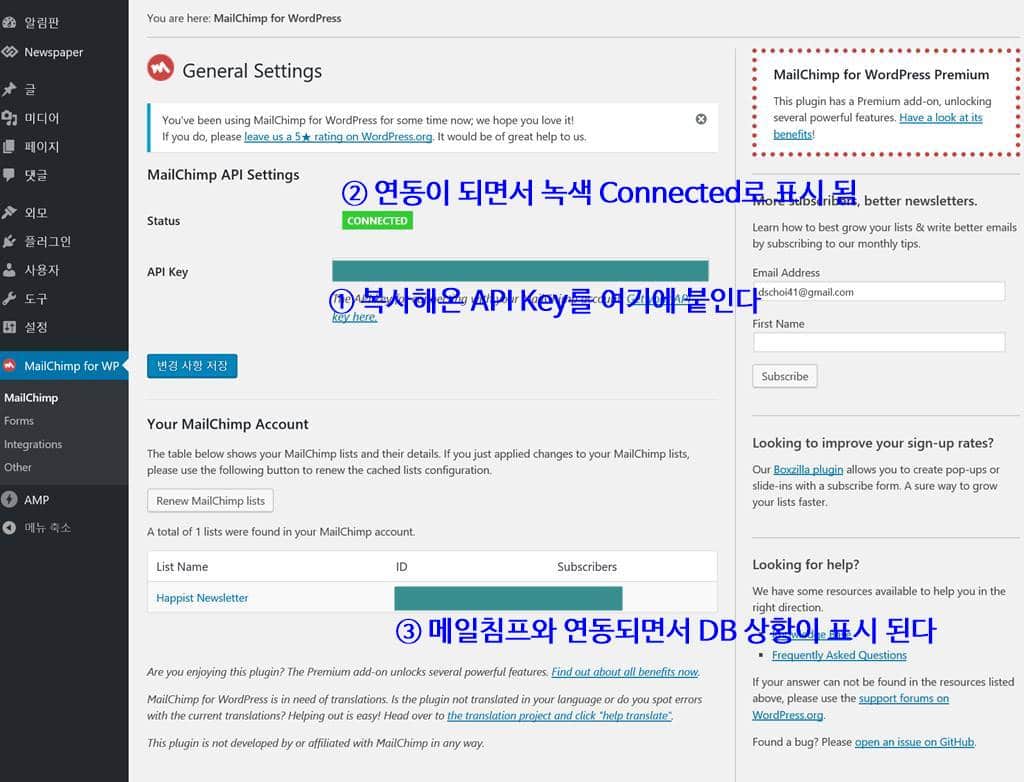Dismiss the rating notification with the X
Image resolution: width=1024 pixels, height=782 pixels.
click(700, 118)
